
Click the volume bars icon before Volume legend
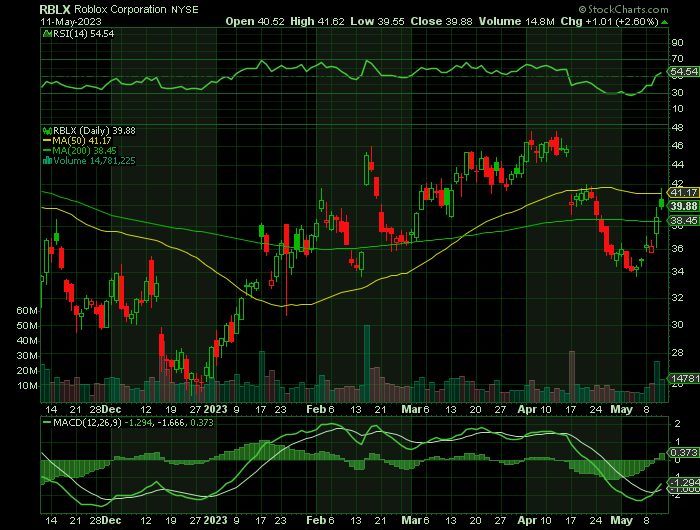coord(47,161)
